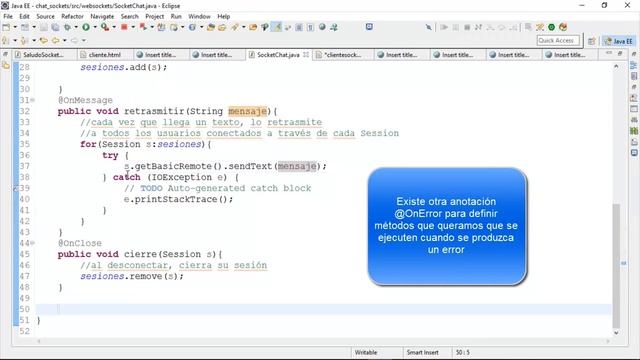
Task: Click the Step Over debug icon
Action: tap(502, 27)
